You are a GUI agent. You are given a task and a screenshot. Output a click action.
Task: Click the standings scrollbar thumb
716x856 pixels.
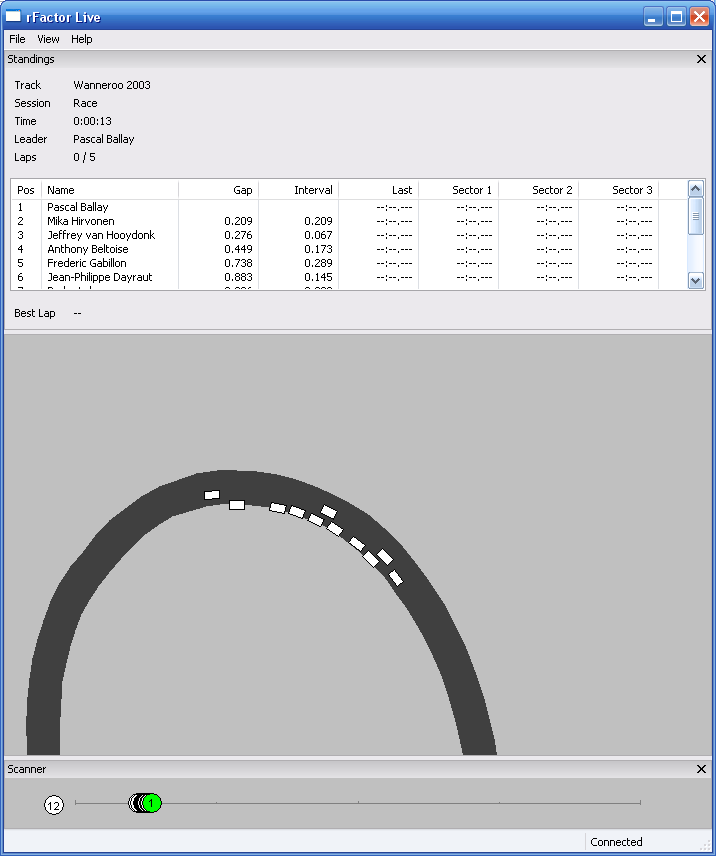pos(696,216)
